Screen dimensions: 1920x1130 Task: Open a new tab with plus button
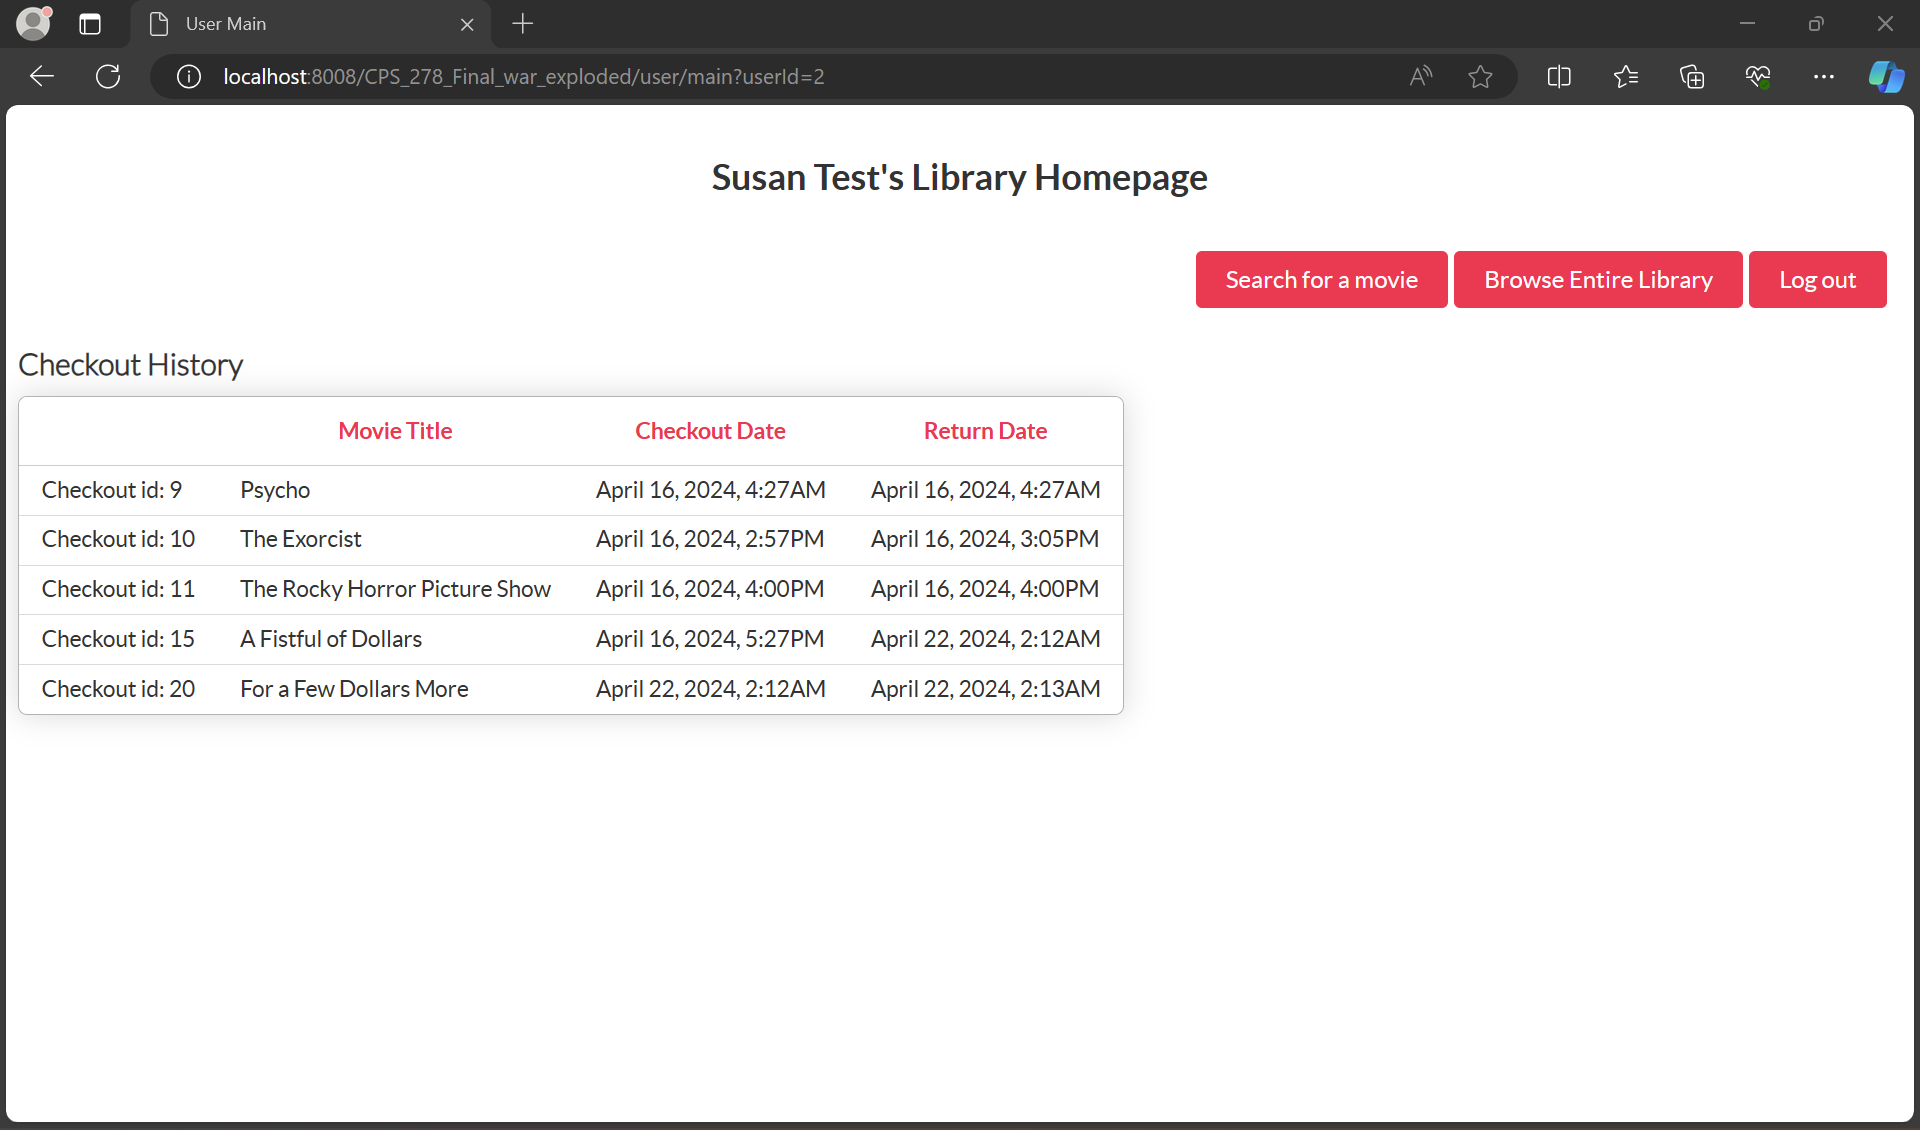coord(523,24)
